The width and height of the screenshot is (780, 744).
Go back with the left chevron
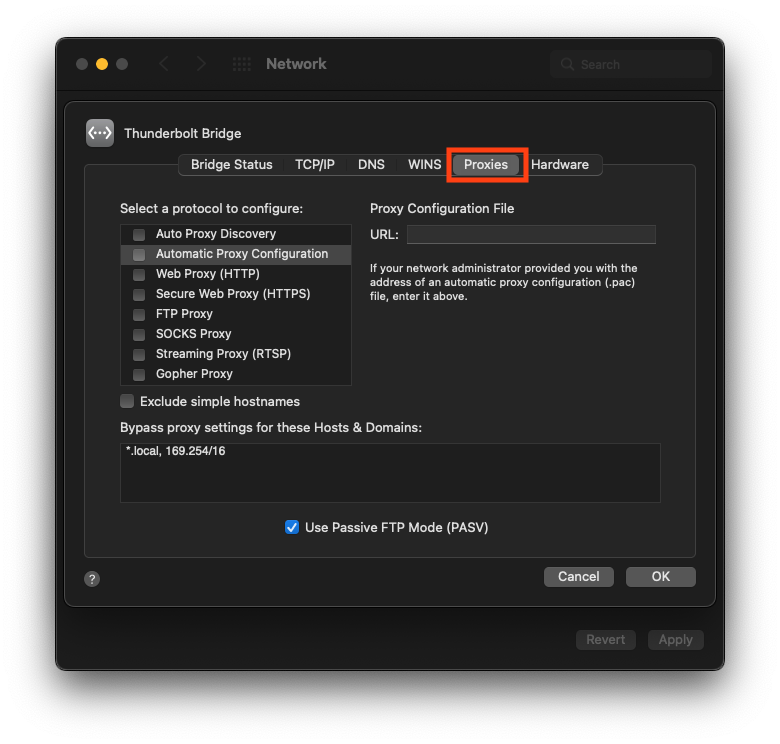coord(164,64)
